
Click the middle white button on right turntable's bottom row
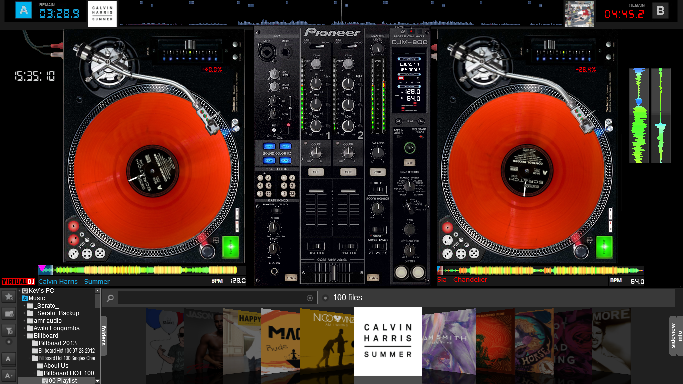461,253
